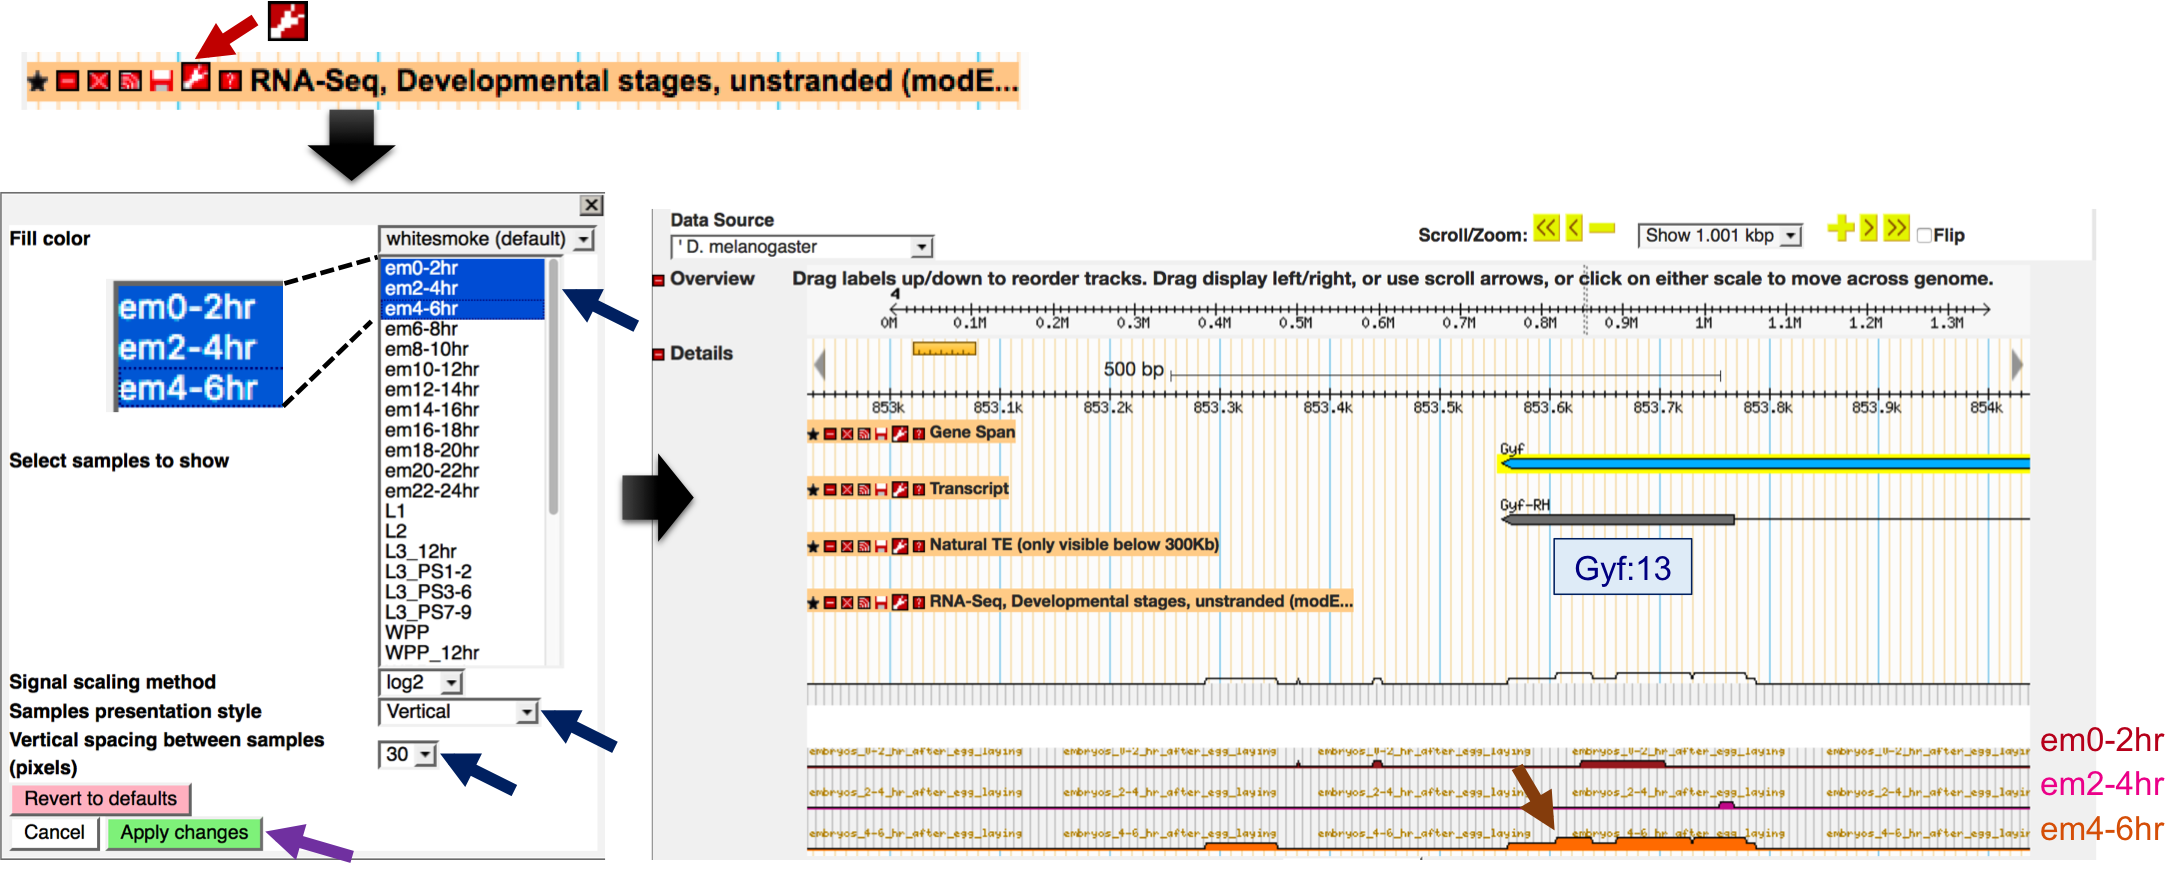Turn off the Transcript track
The height and width of the screenshot is (888, 2181).
point(847,490)
